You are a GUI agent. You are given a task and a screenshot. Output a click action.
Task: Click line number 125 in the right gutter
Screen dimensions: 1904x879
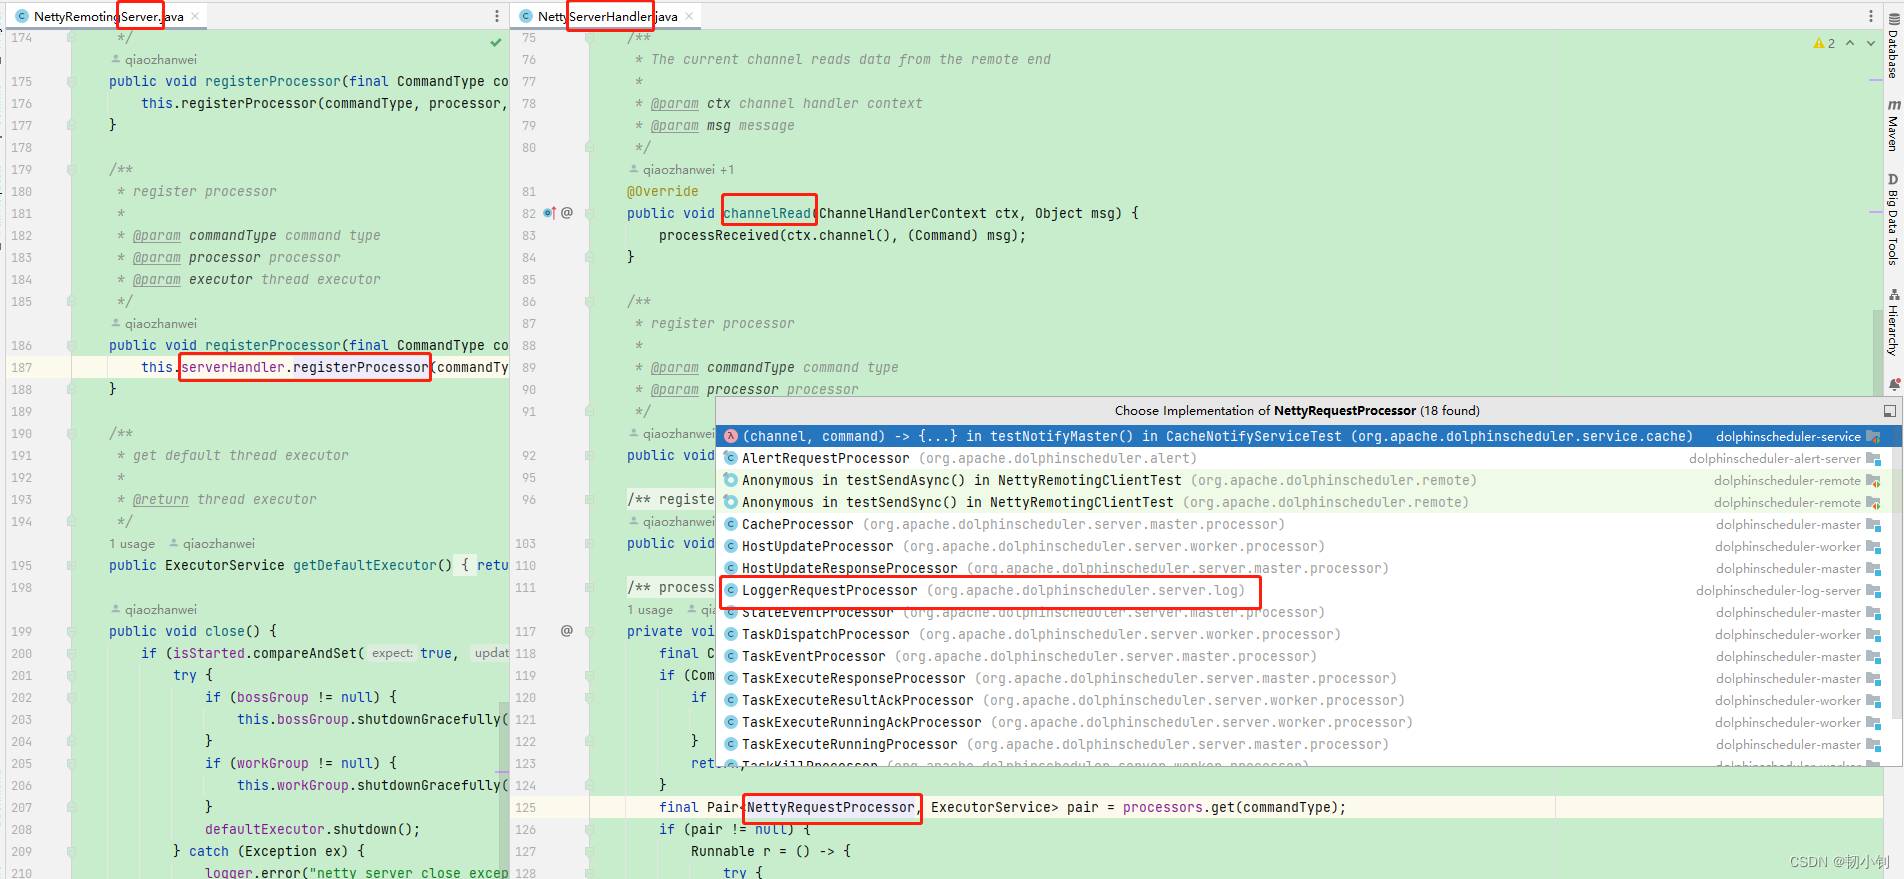click(526, 807)
